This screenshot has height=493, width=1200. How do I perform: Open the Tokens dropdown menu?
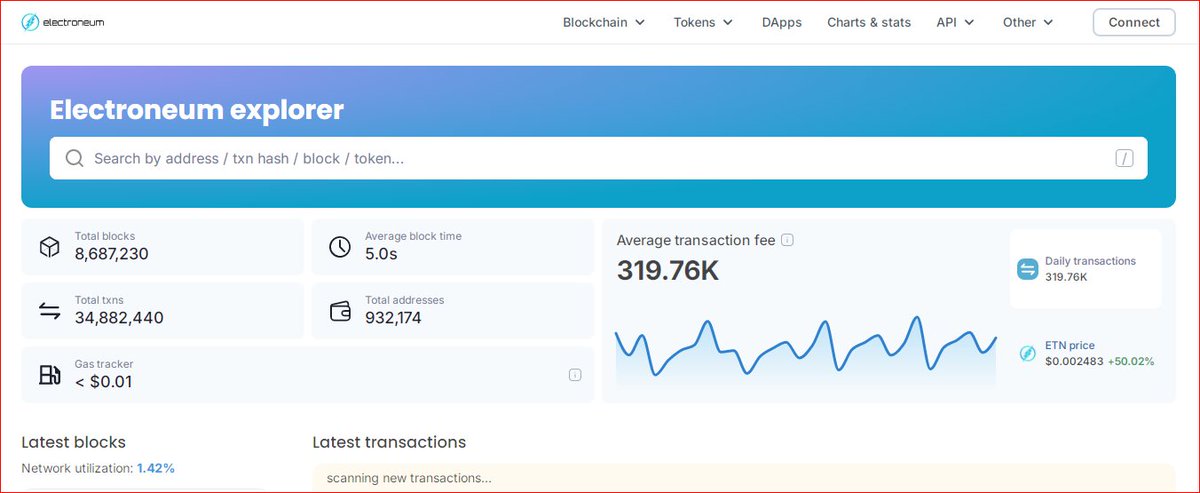[x=703, y=22]
